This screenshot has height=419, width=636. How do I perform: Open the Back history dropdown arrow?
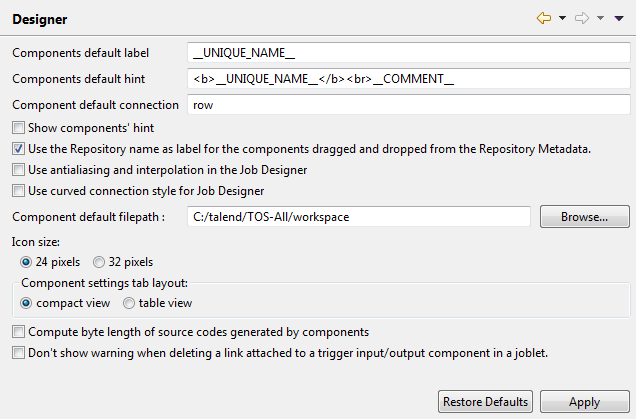click(x=562, y=18)
